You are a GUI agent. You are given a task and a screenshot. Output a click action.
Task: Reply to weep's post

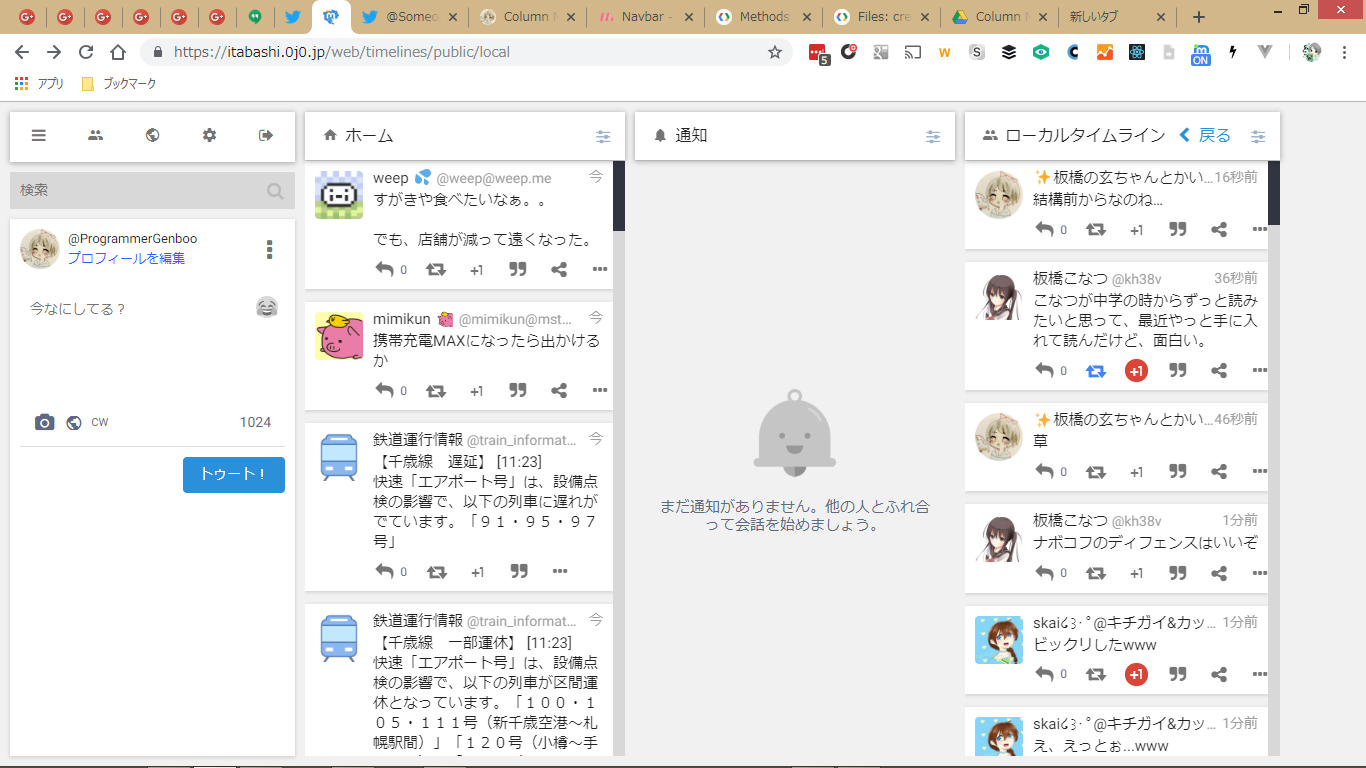384,269
